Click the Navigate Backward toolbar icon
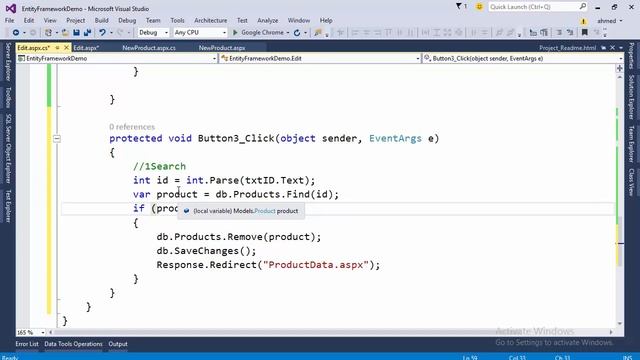The image size is (640, 360). pyautogui.click(x=16, y=32)
